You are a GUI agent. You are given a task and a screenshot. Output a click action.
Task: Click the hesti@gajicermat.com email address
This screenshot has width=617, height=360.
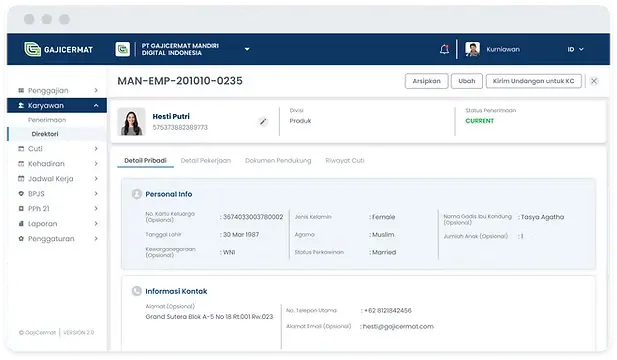point(398,327)
